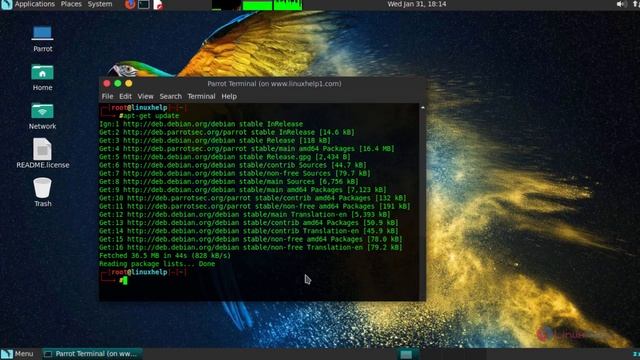Click the volume speaker icon
The image size is (640, 360).
(621, 4)
